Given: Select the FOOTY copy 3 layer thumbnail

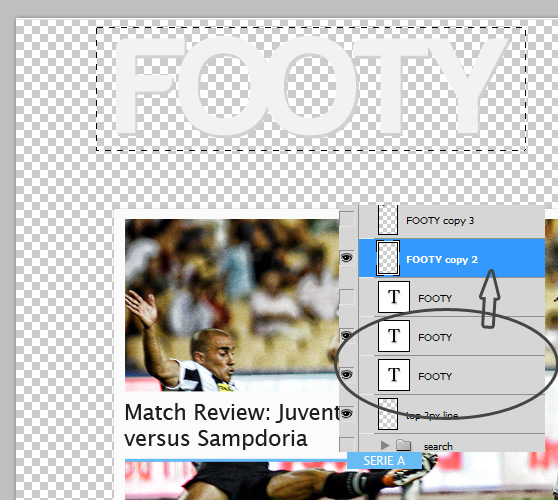Looking at the screenshot, I should [x=388, y=220].
